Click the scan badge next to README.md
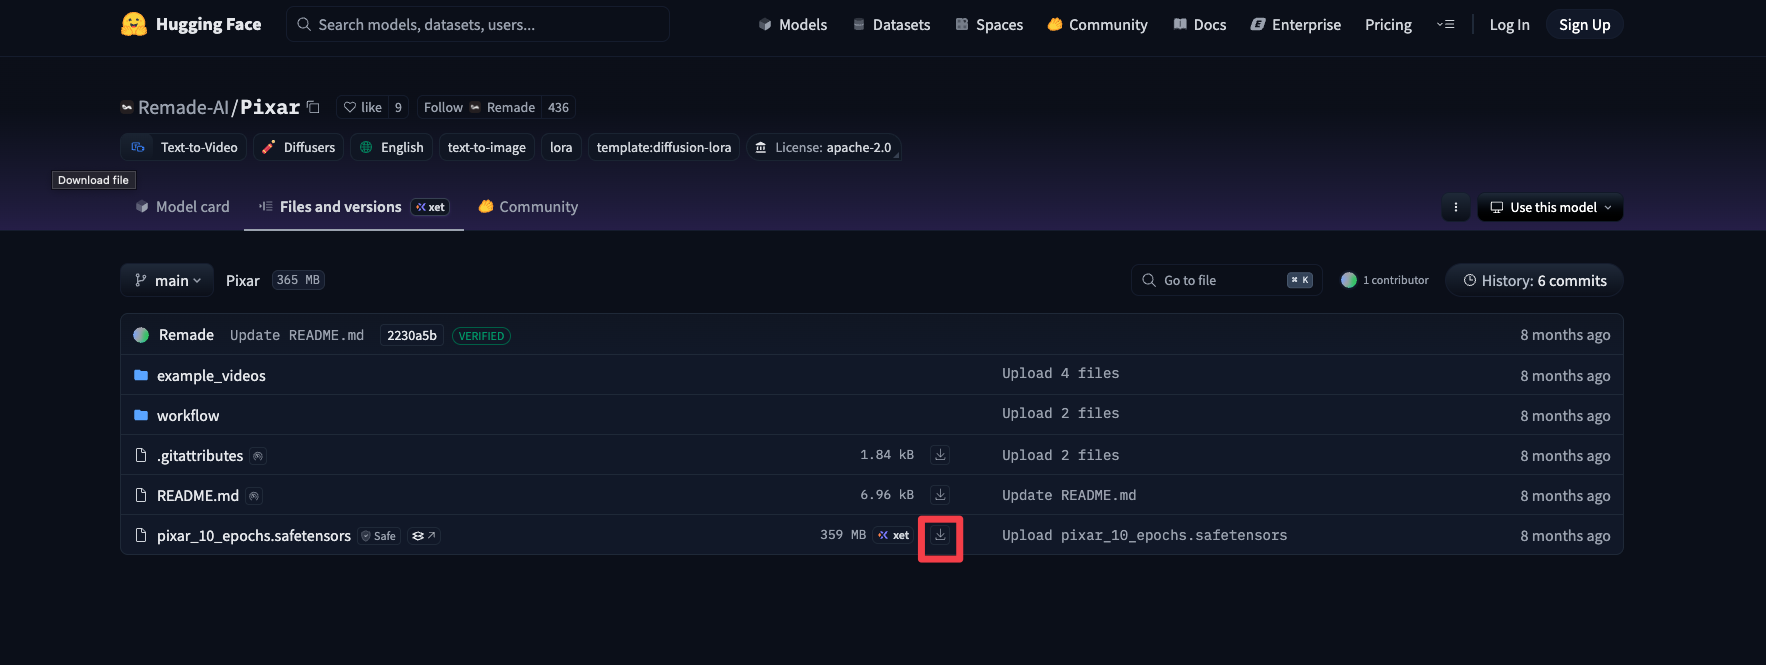1766x665 pixels. click(x=254, y=496)
